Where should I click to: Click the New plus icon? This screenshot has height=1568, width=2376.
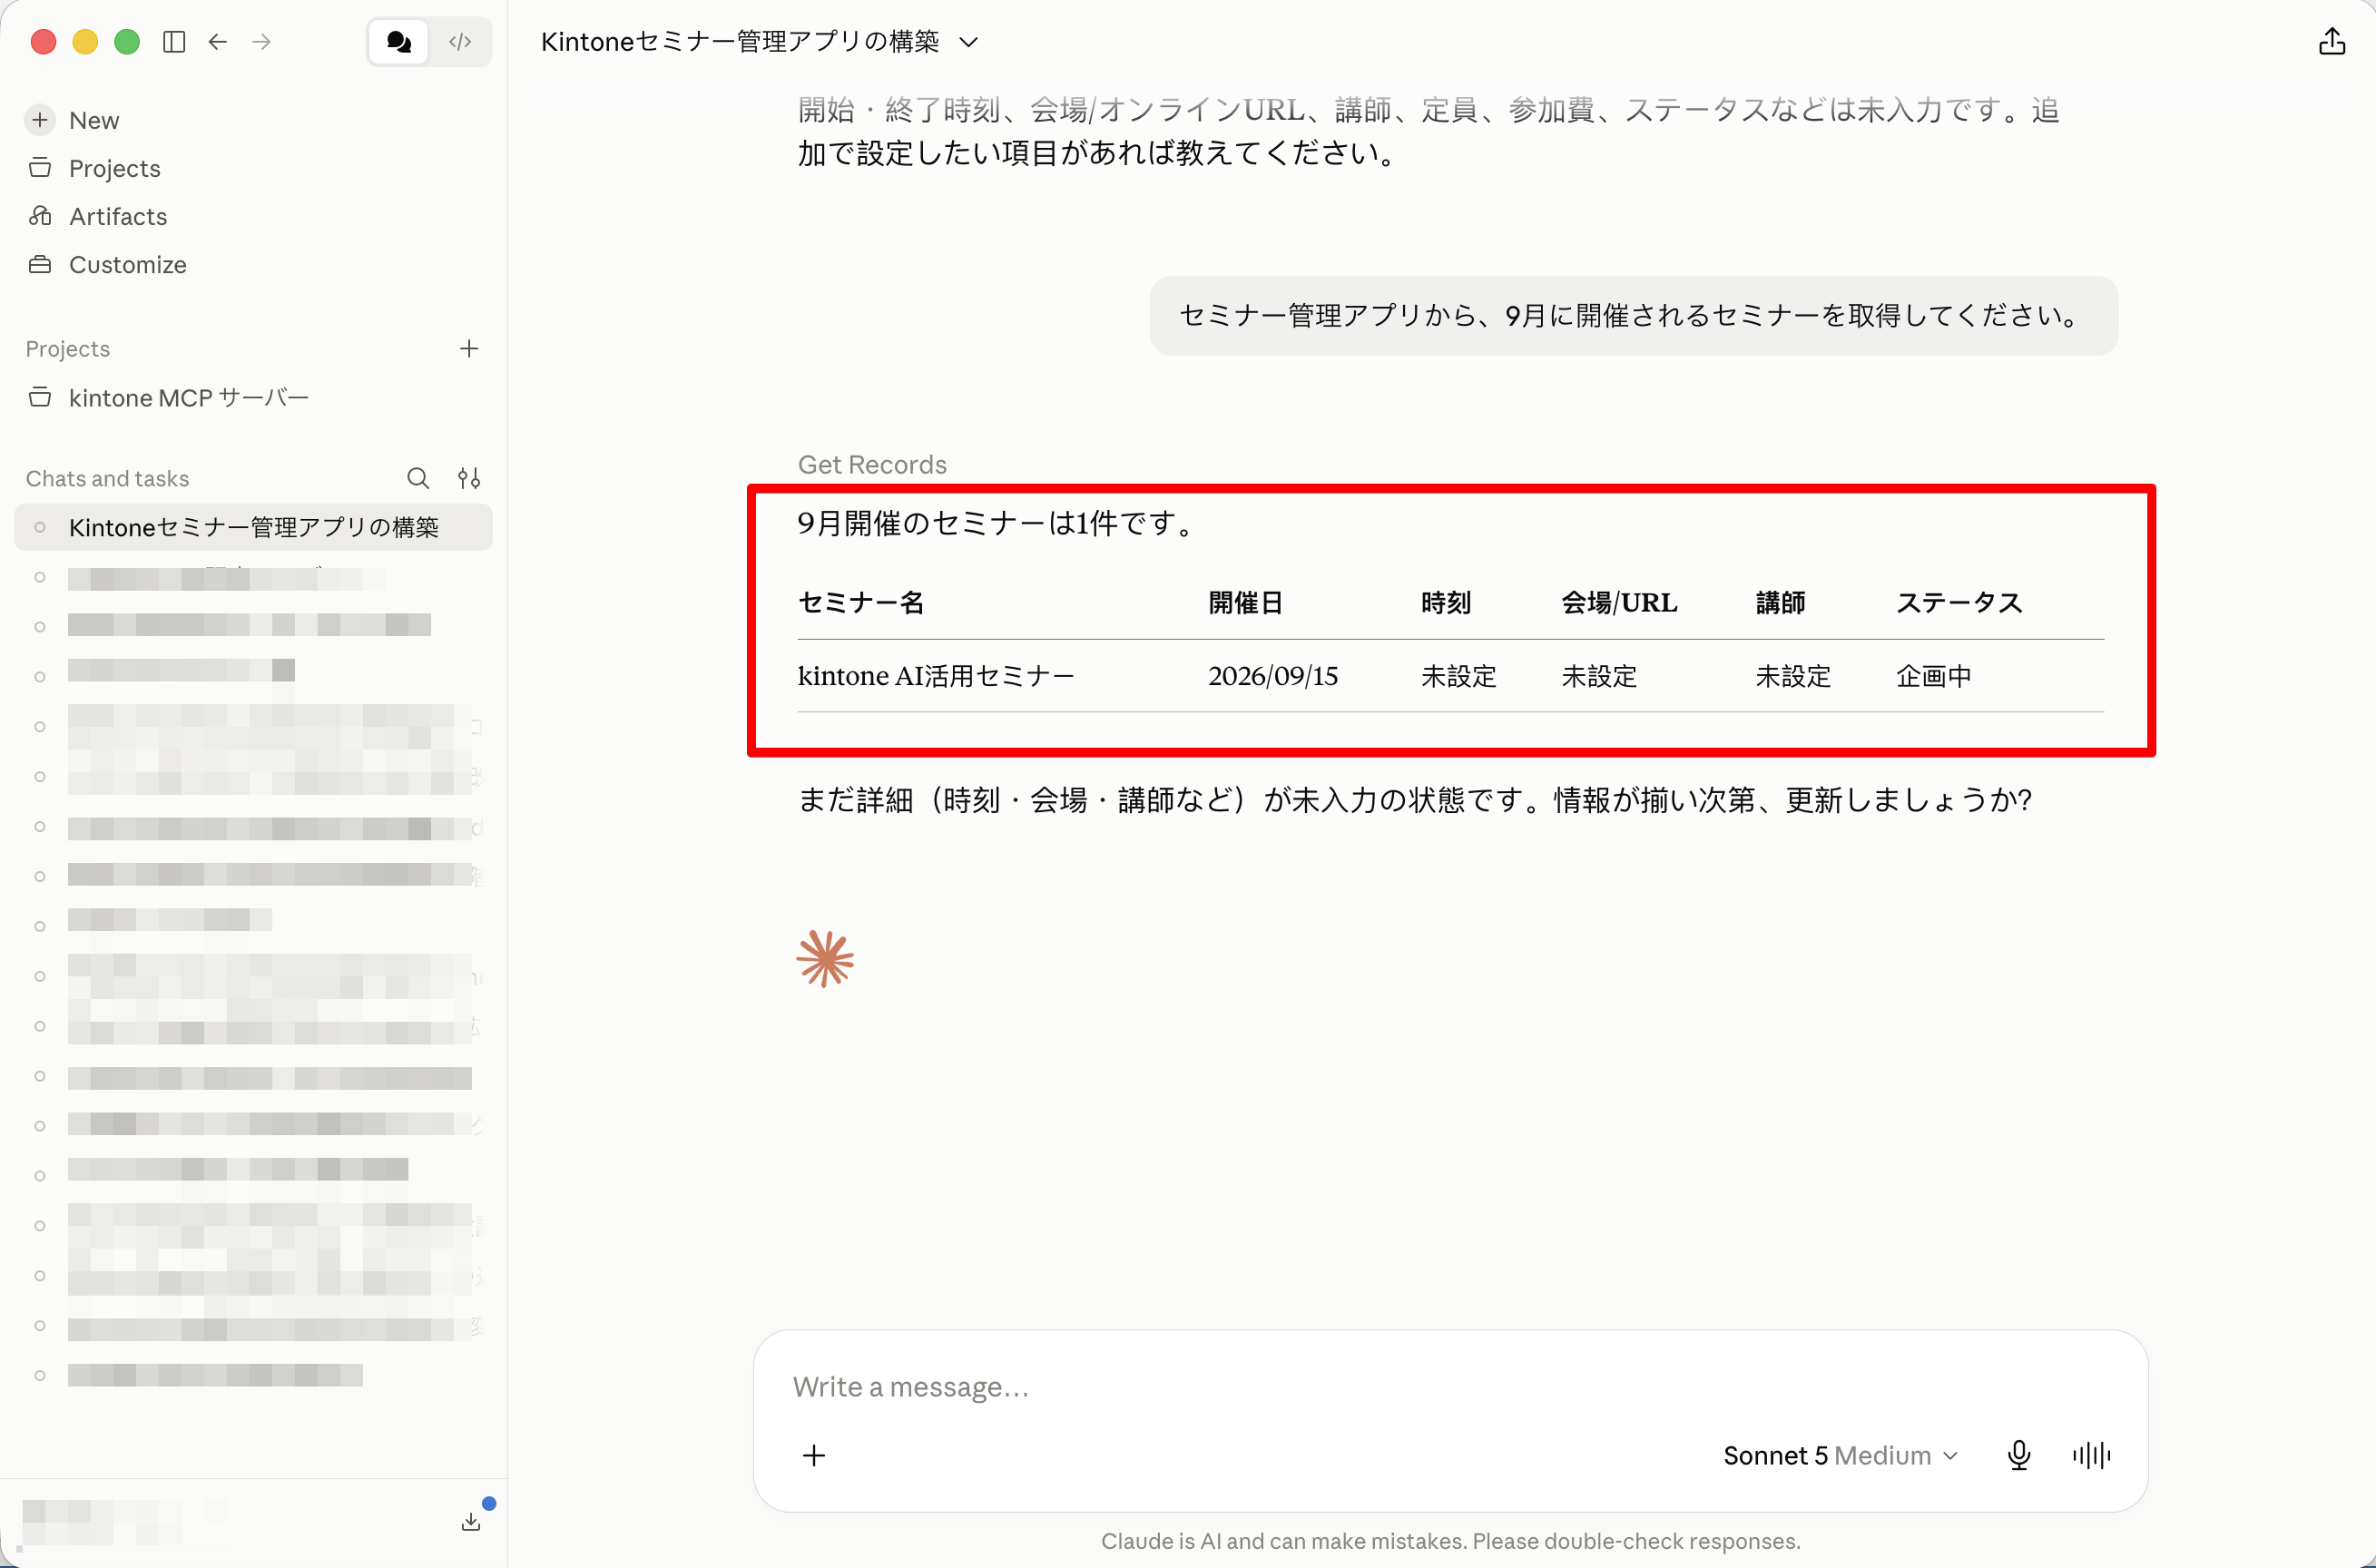point(40,120)
